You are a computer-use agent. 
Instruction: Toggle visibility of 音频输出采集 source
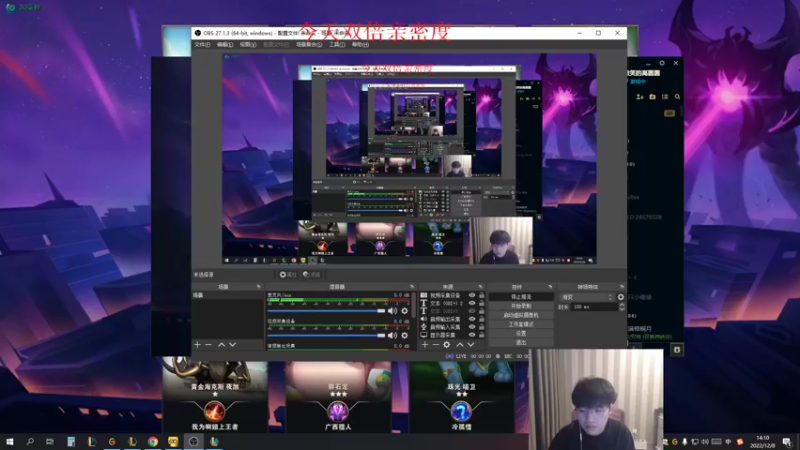[x=472, y=319]
